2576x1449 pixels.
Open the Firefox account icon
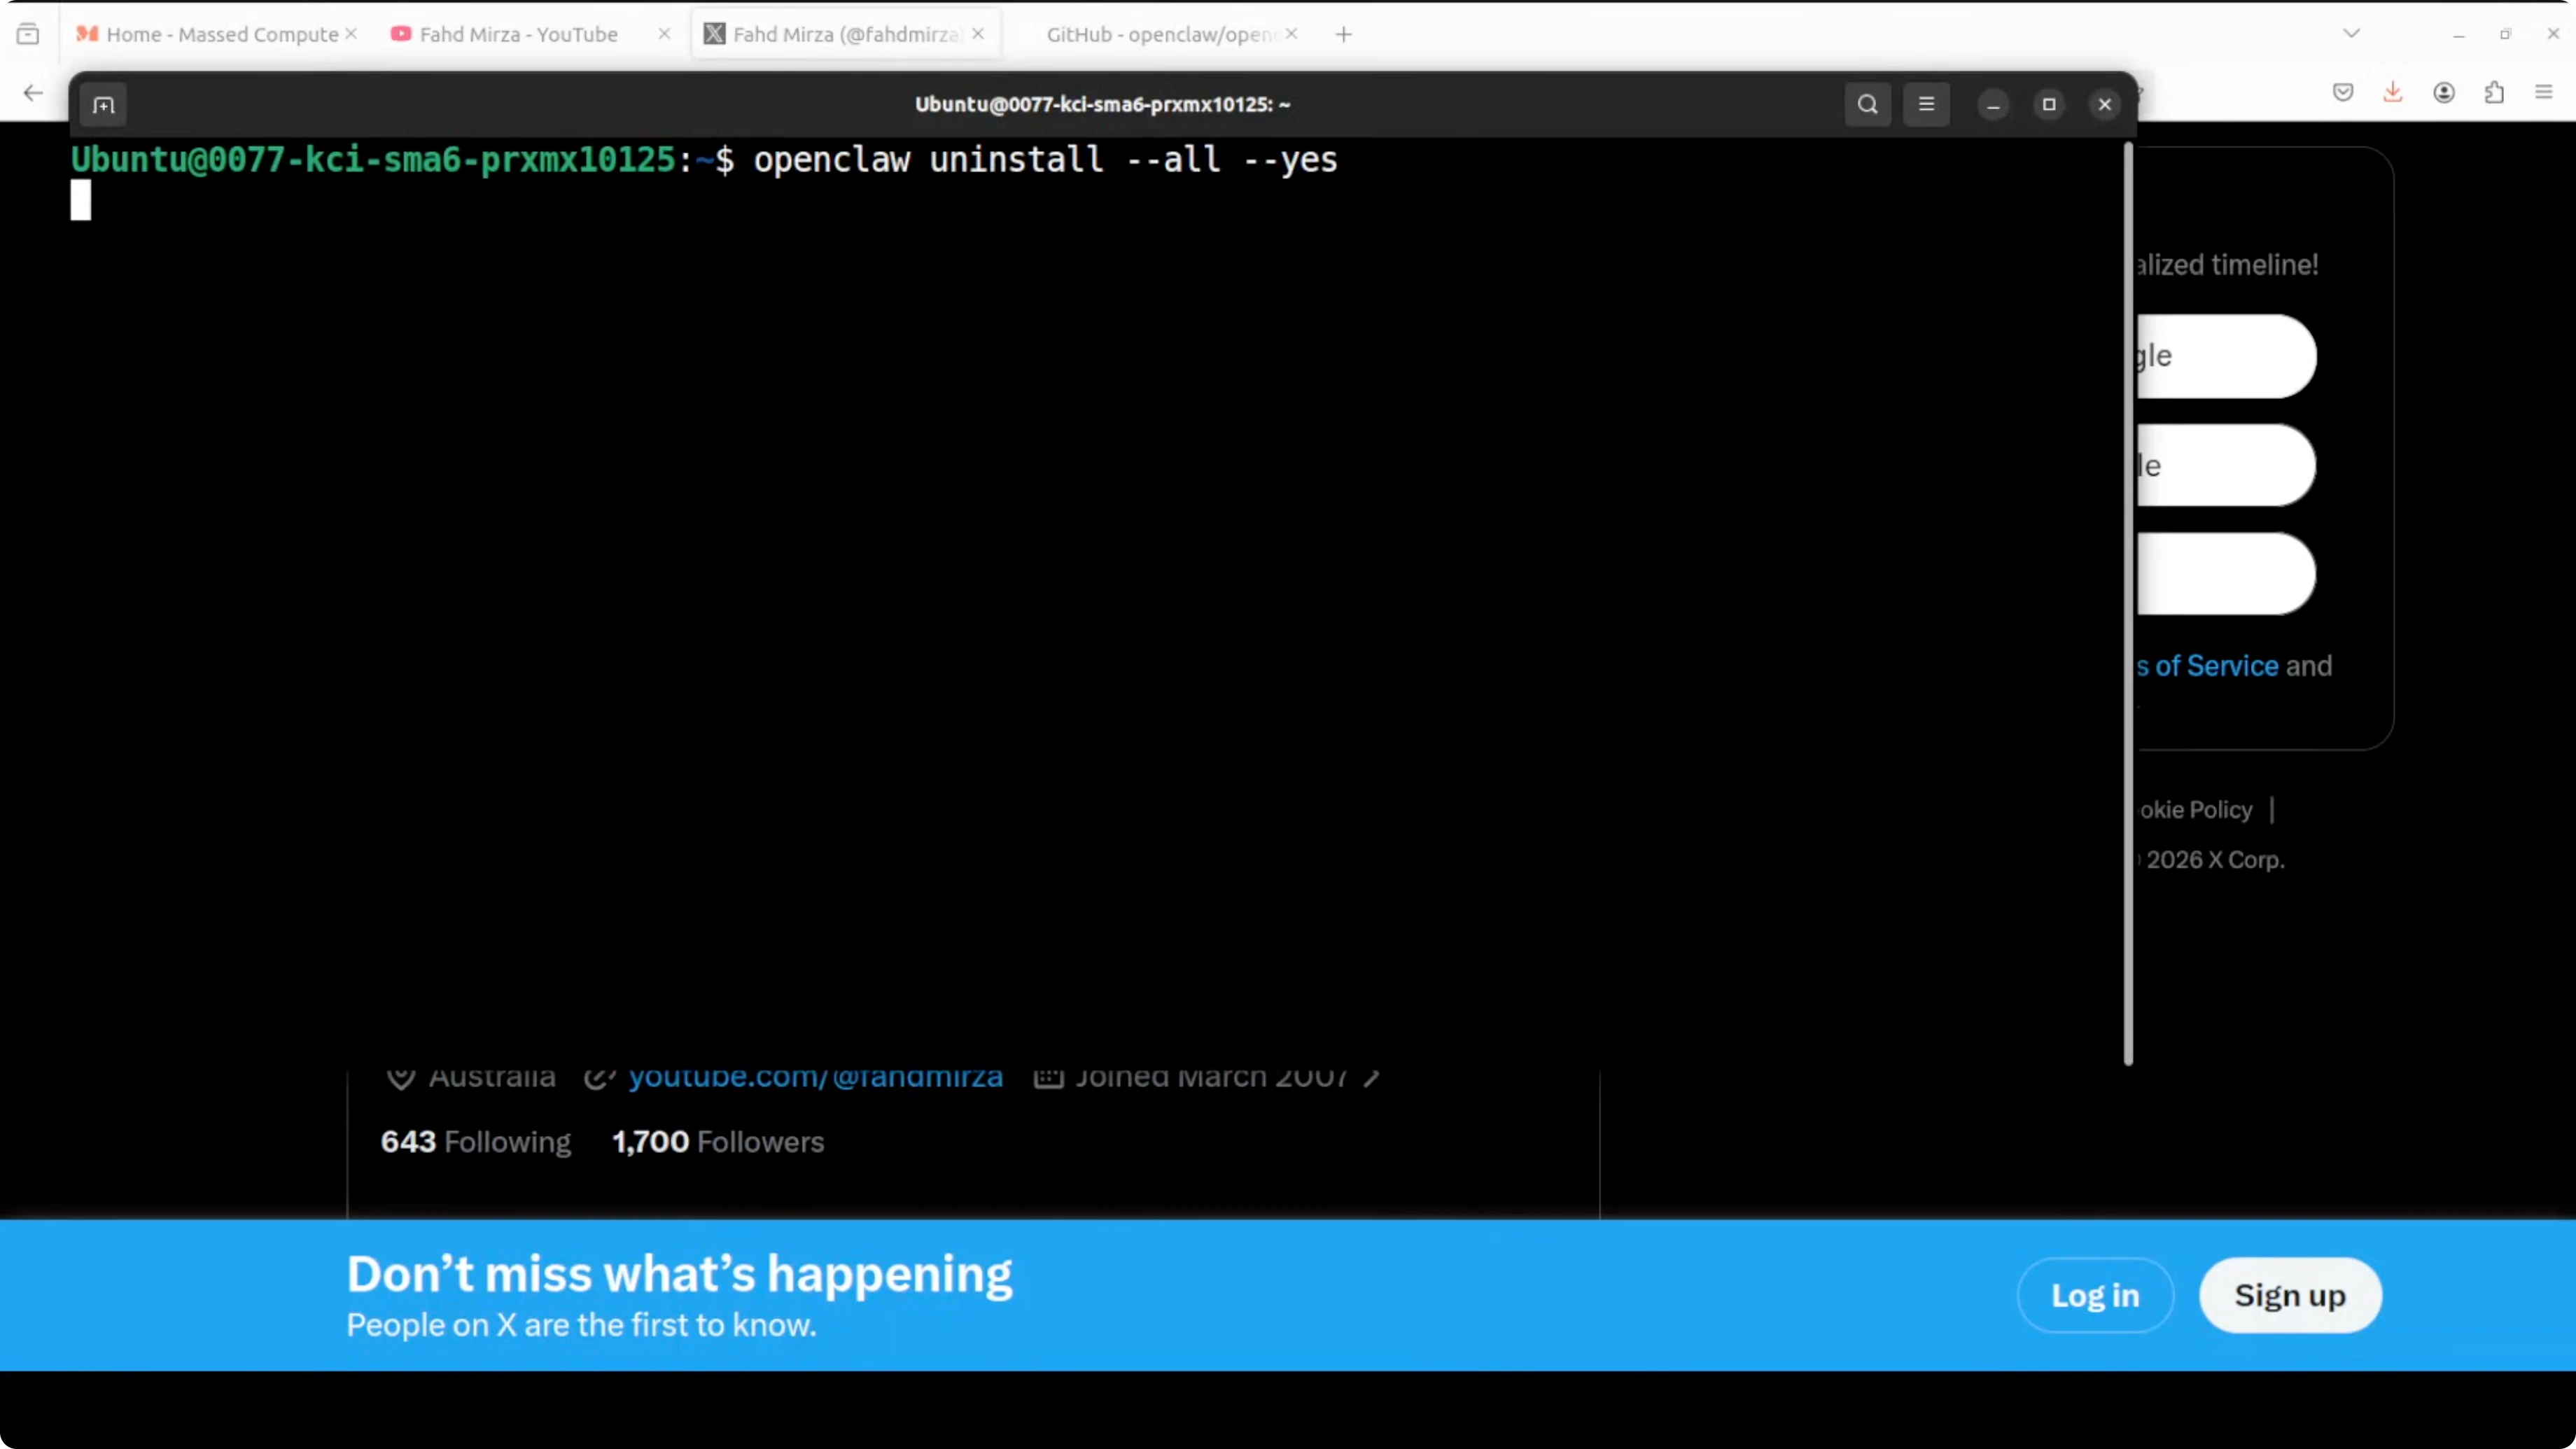tap(2443, 92)
